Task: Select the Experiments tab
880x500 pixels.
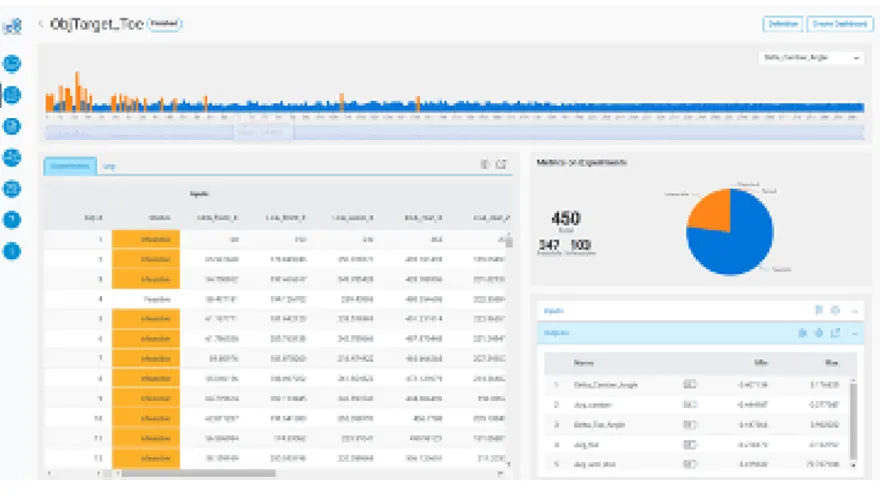Action: [x=70, y=166]
